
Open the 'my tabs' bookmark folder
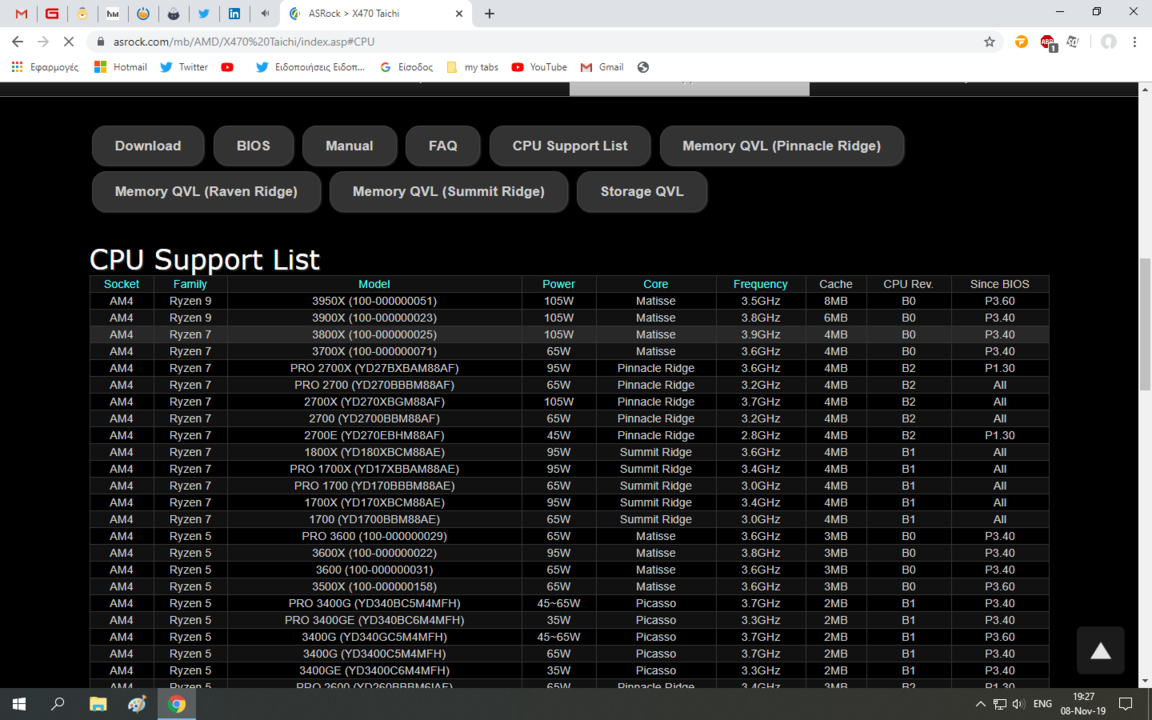click(472, 67)
